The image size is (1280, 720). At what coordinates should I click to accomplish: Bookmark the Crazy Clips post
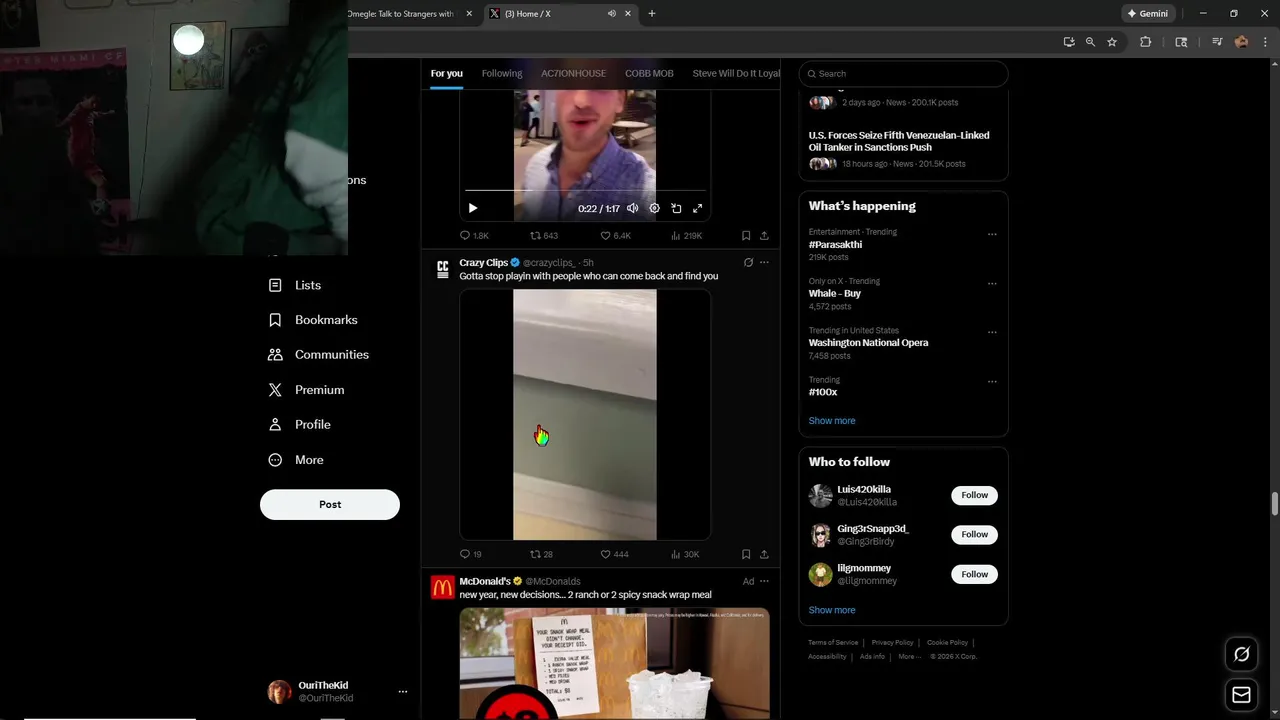[x=746, y=554]
